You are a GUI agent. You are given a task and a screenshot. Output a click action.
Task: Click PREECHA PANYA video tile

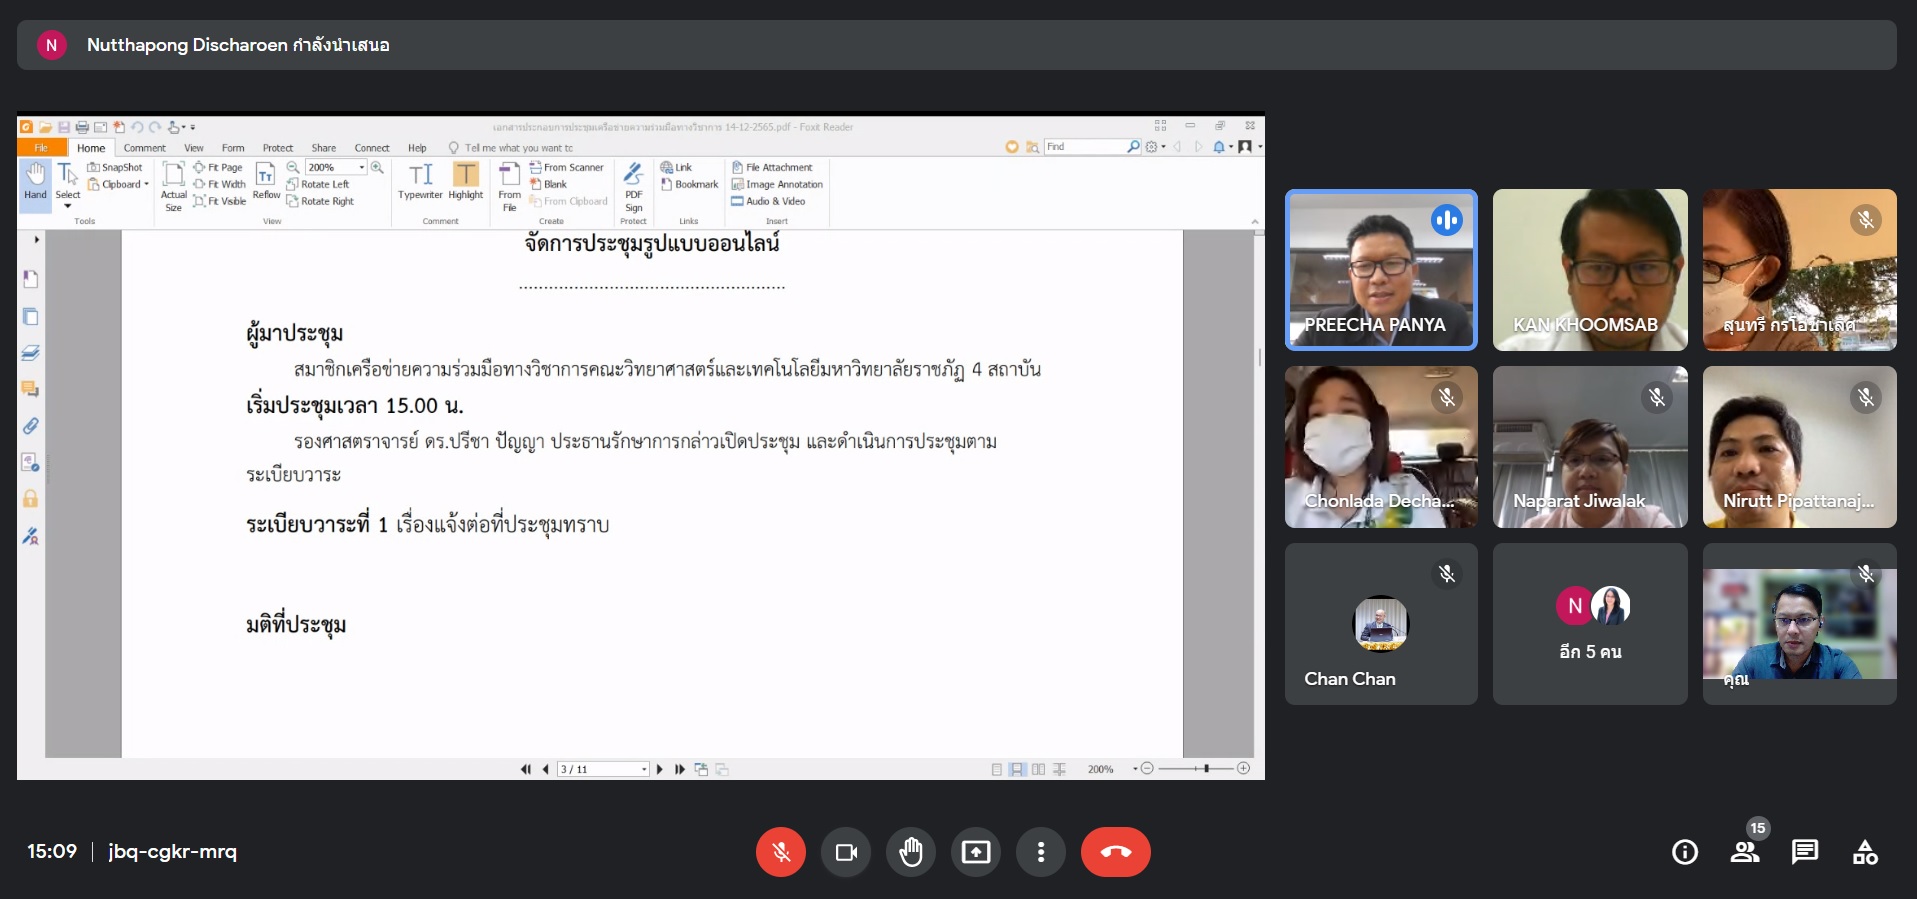(1381, 270)
